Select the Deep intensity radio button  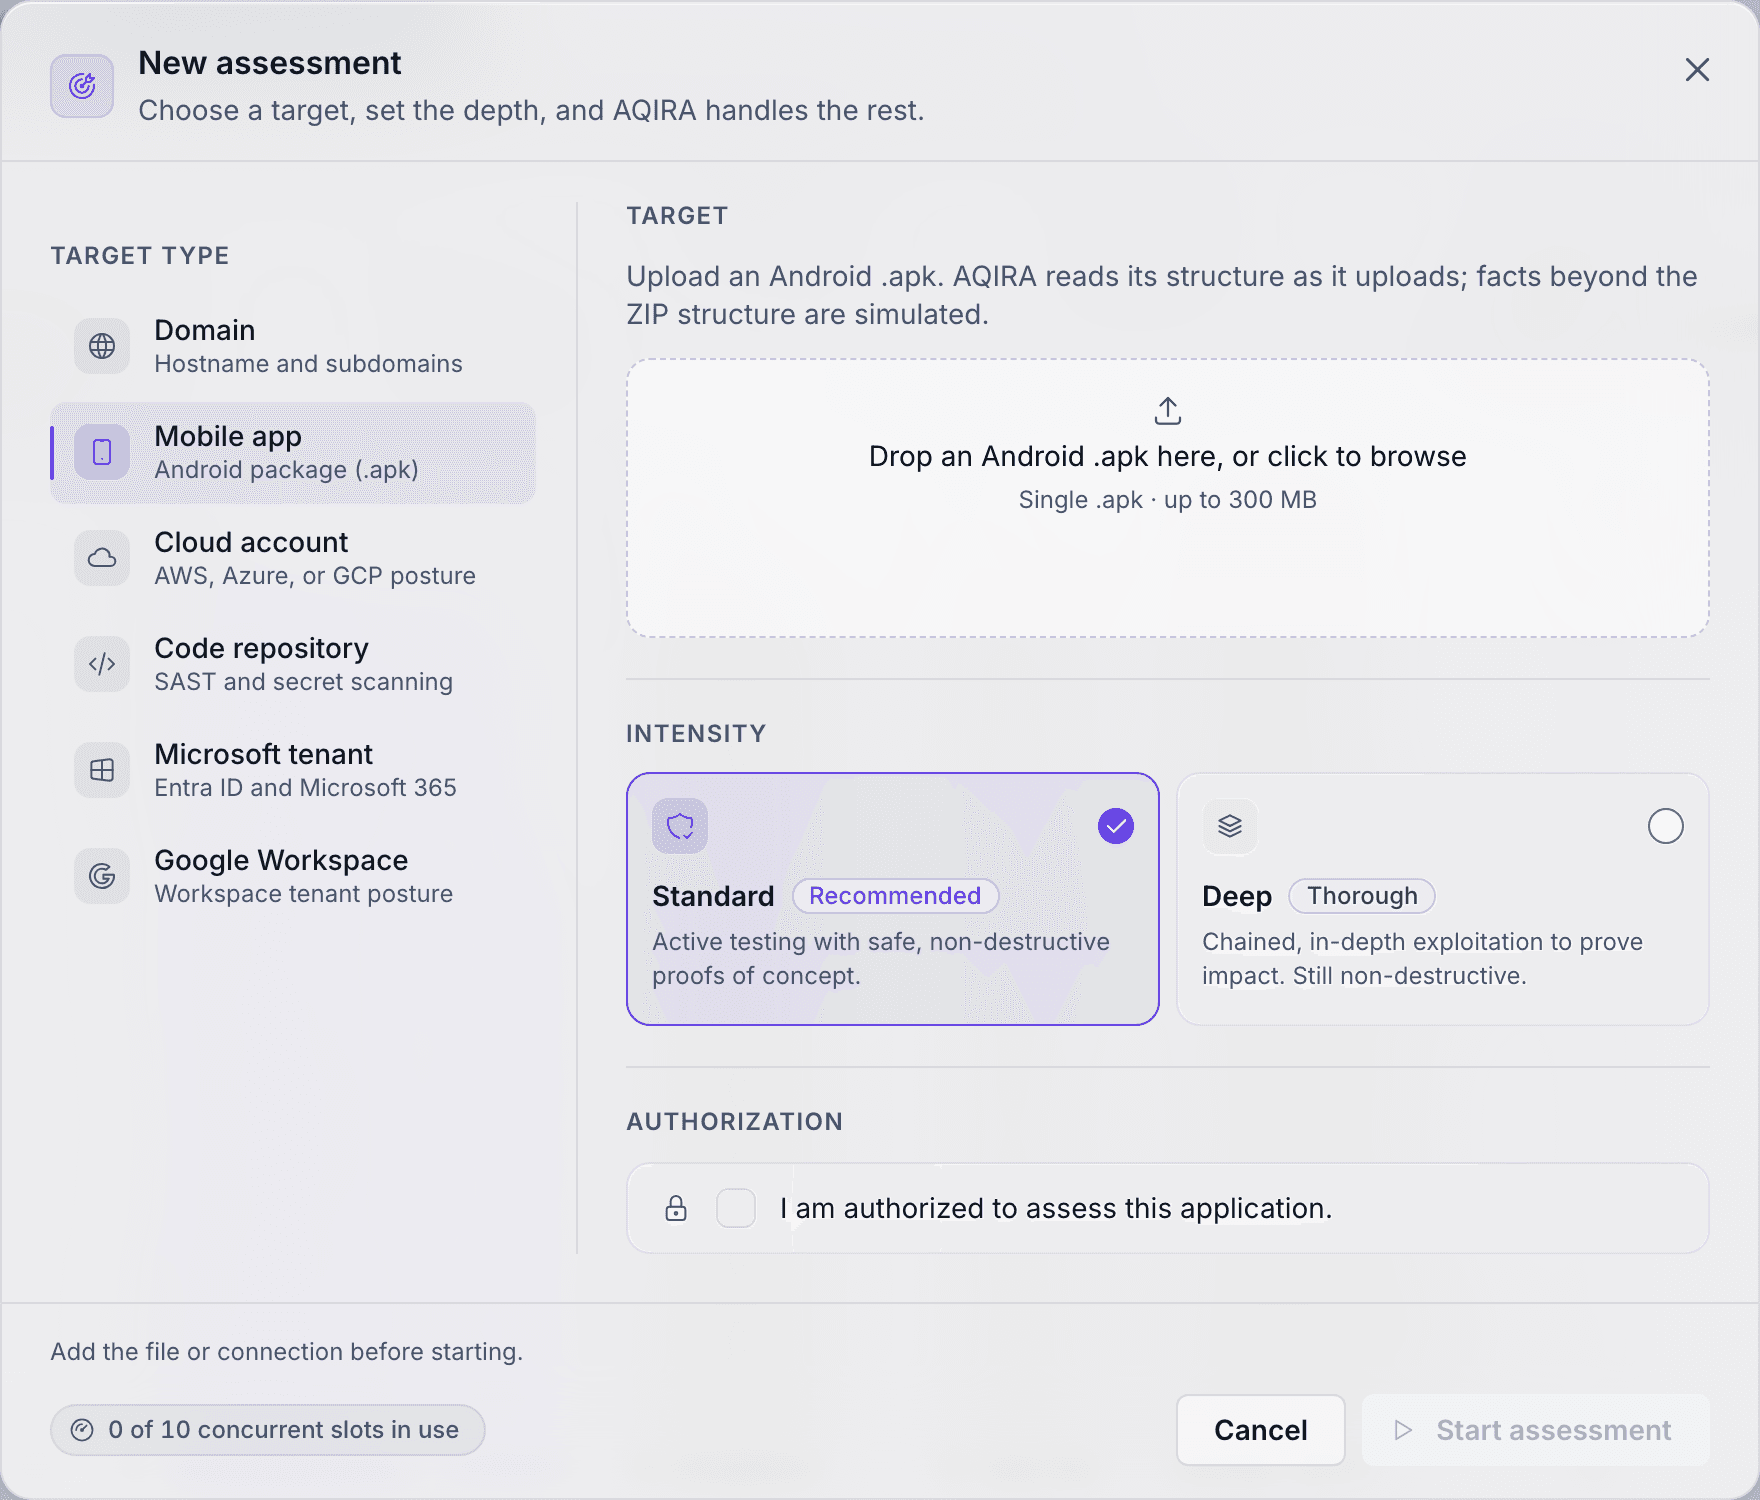[x=1666, y=826]
